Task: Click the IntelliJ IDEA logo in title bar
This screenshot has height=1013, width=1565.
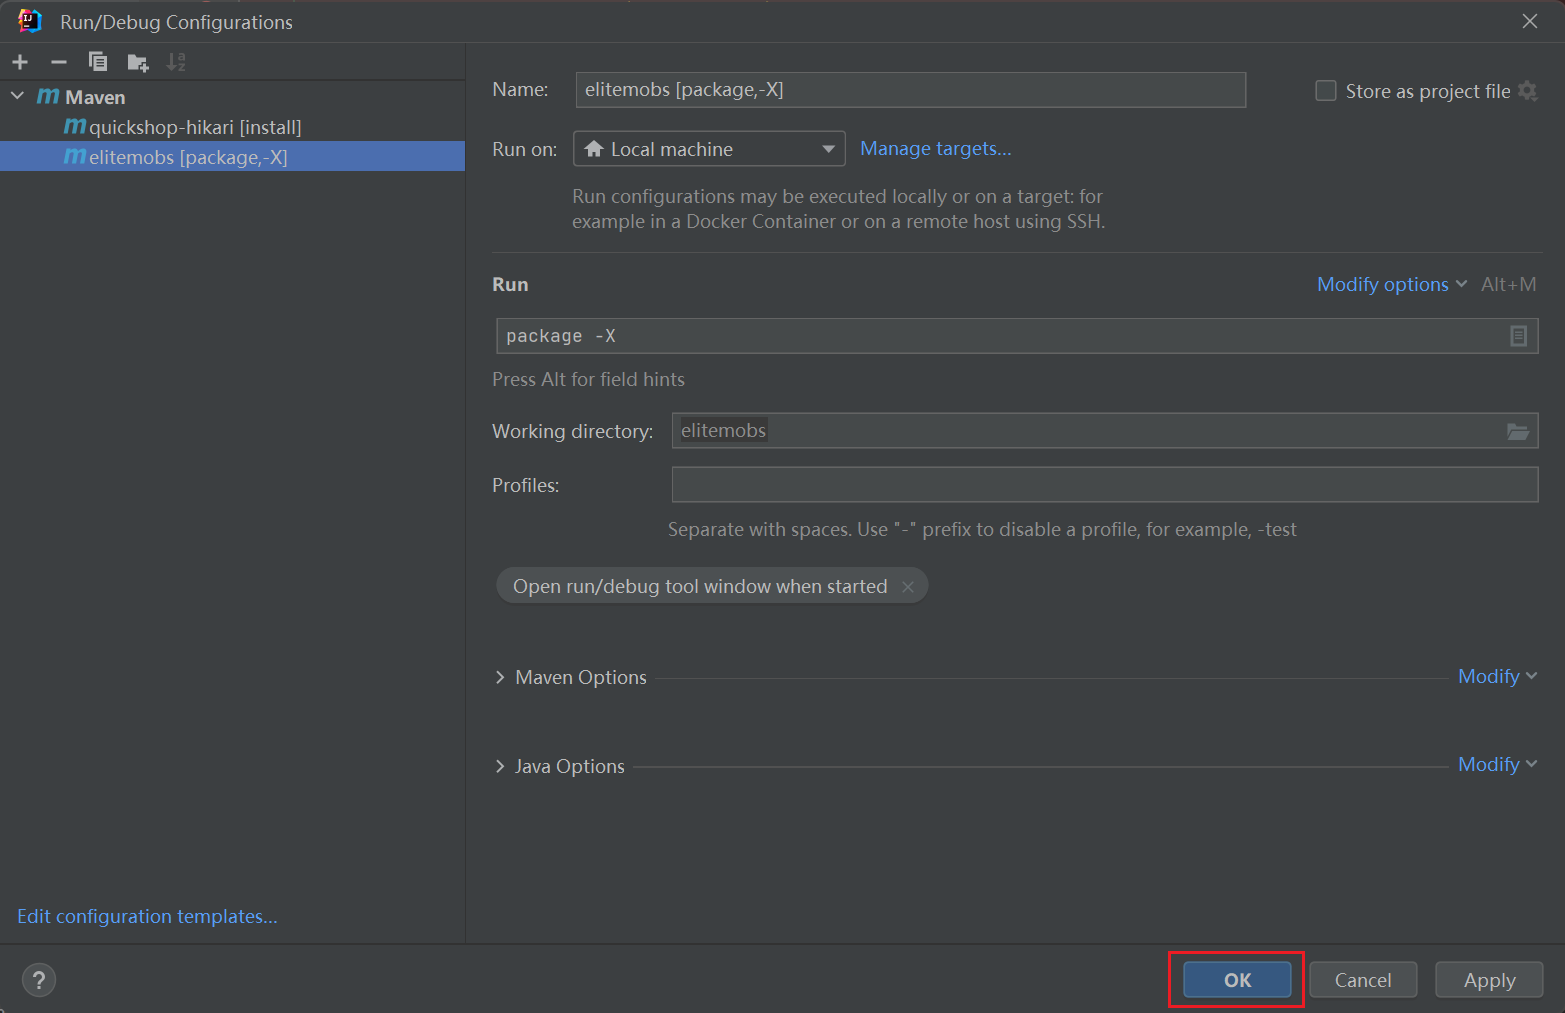Action: [30, 21]
